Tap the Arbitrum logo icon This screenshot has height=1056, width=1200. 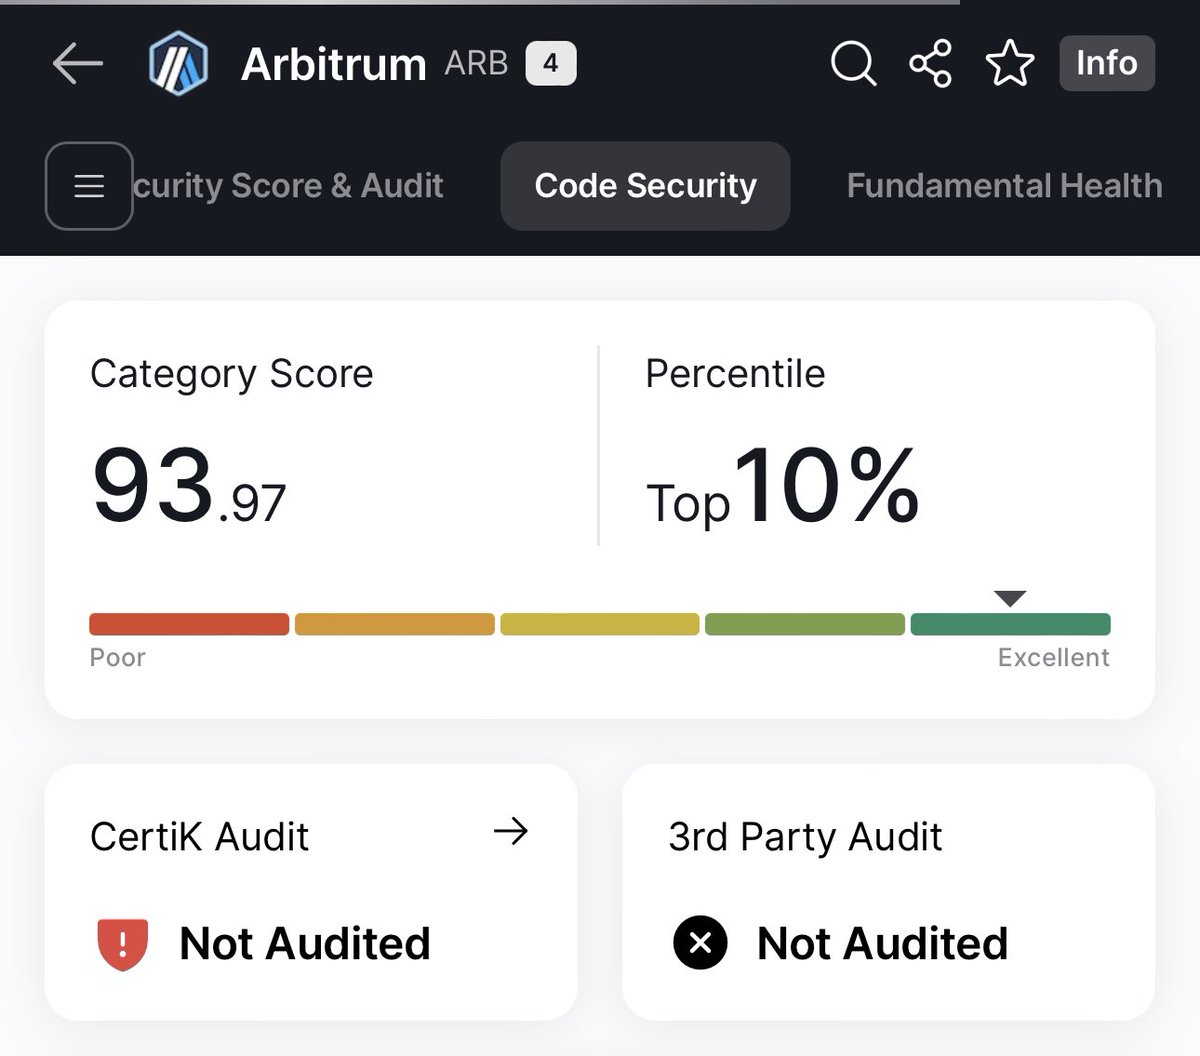tap(178, 63)
